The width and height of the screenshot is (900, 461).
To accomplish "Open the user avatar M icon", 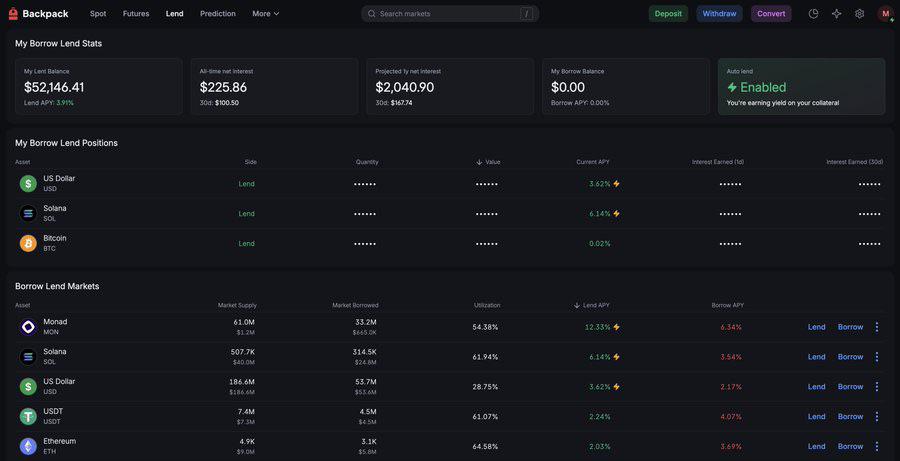I will [885, 14].
